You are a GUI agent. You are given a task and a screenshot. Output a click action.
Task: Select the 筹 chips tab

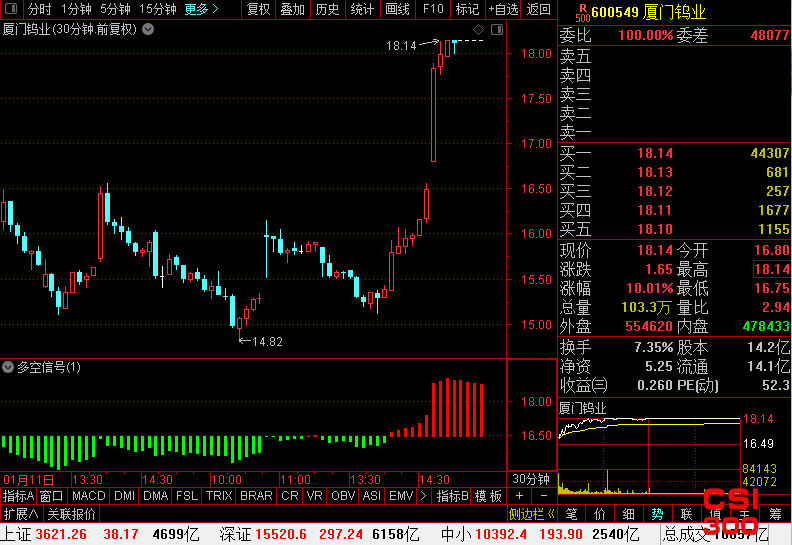pyautogui.click(x=775, y=514)
